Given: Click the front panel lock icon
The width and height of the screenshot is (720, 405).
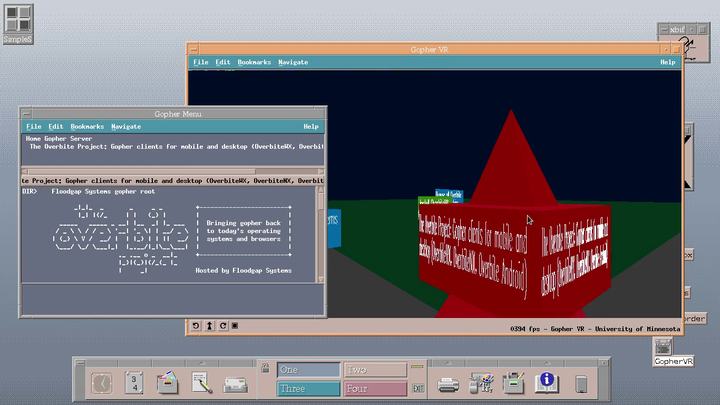Looking at the screenshot, I should 265,369.
